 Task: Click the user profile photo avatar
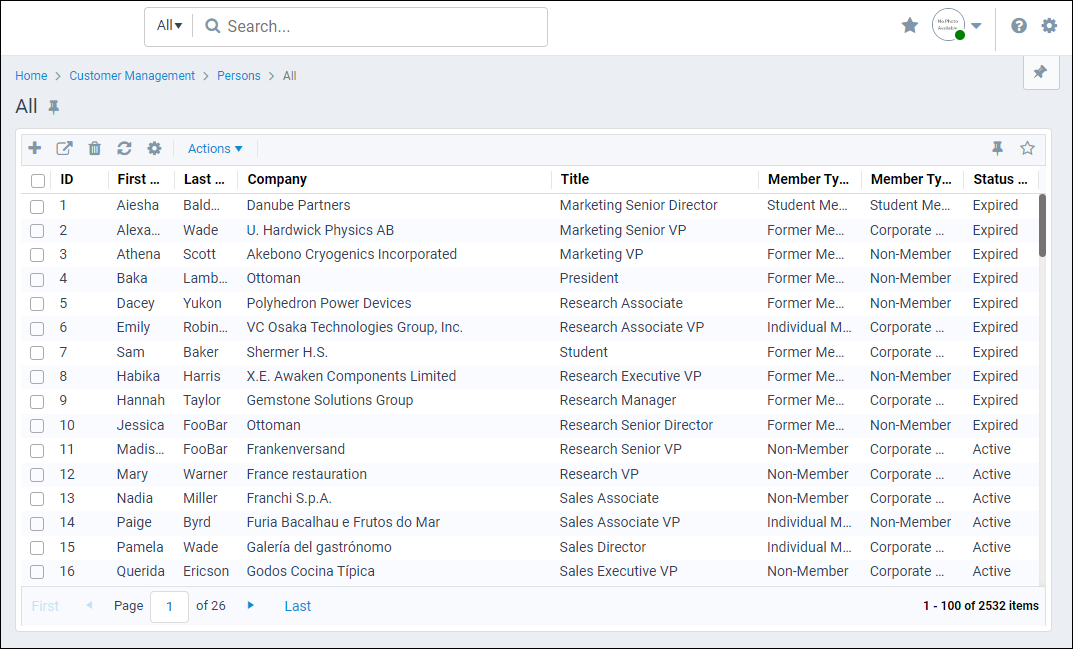pos(948,25)
